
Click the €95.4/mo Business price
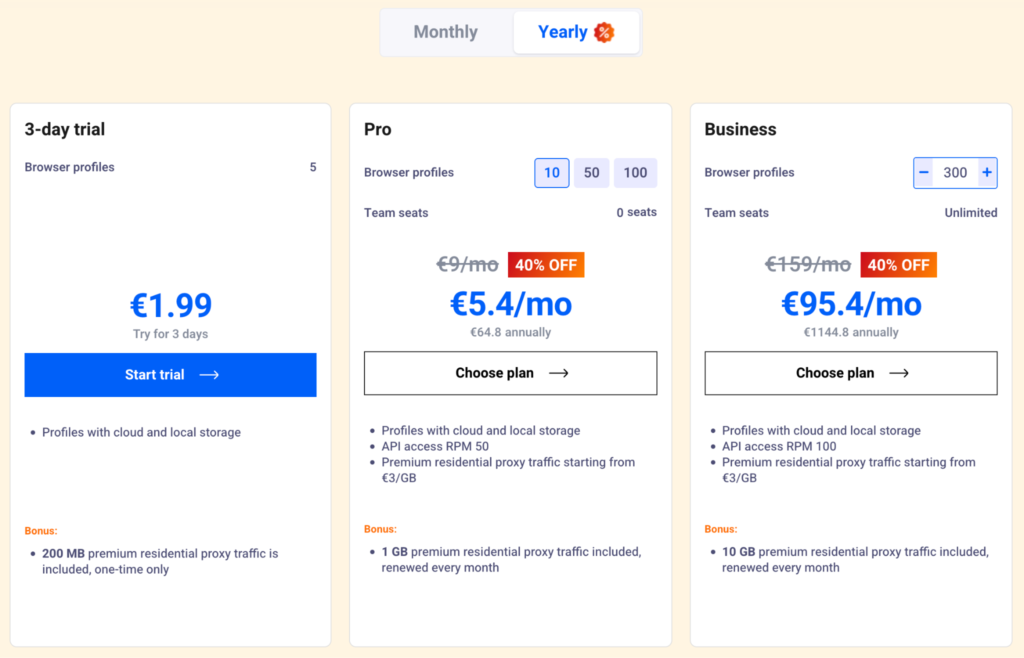pyautogui.click(x=851, y=303)
